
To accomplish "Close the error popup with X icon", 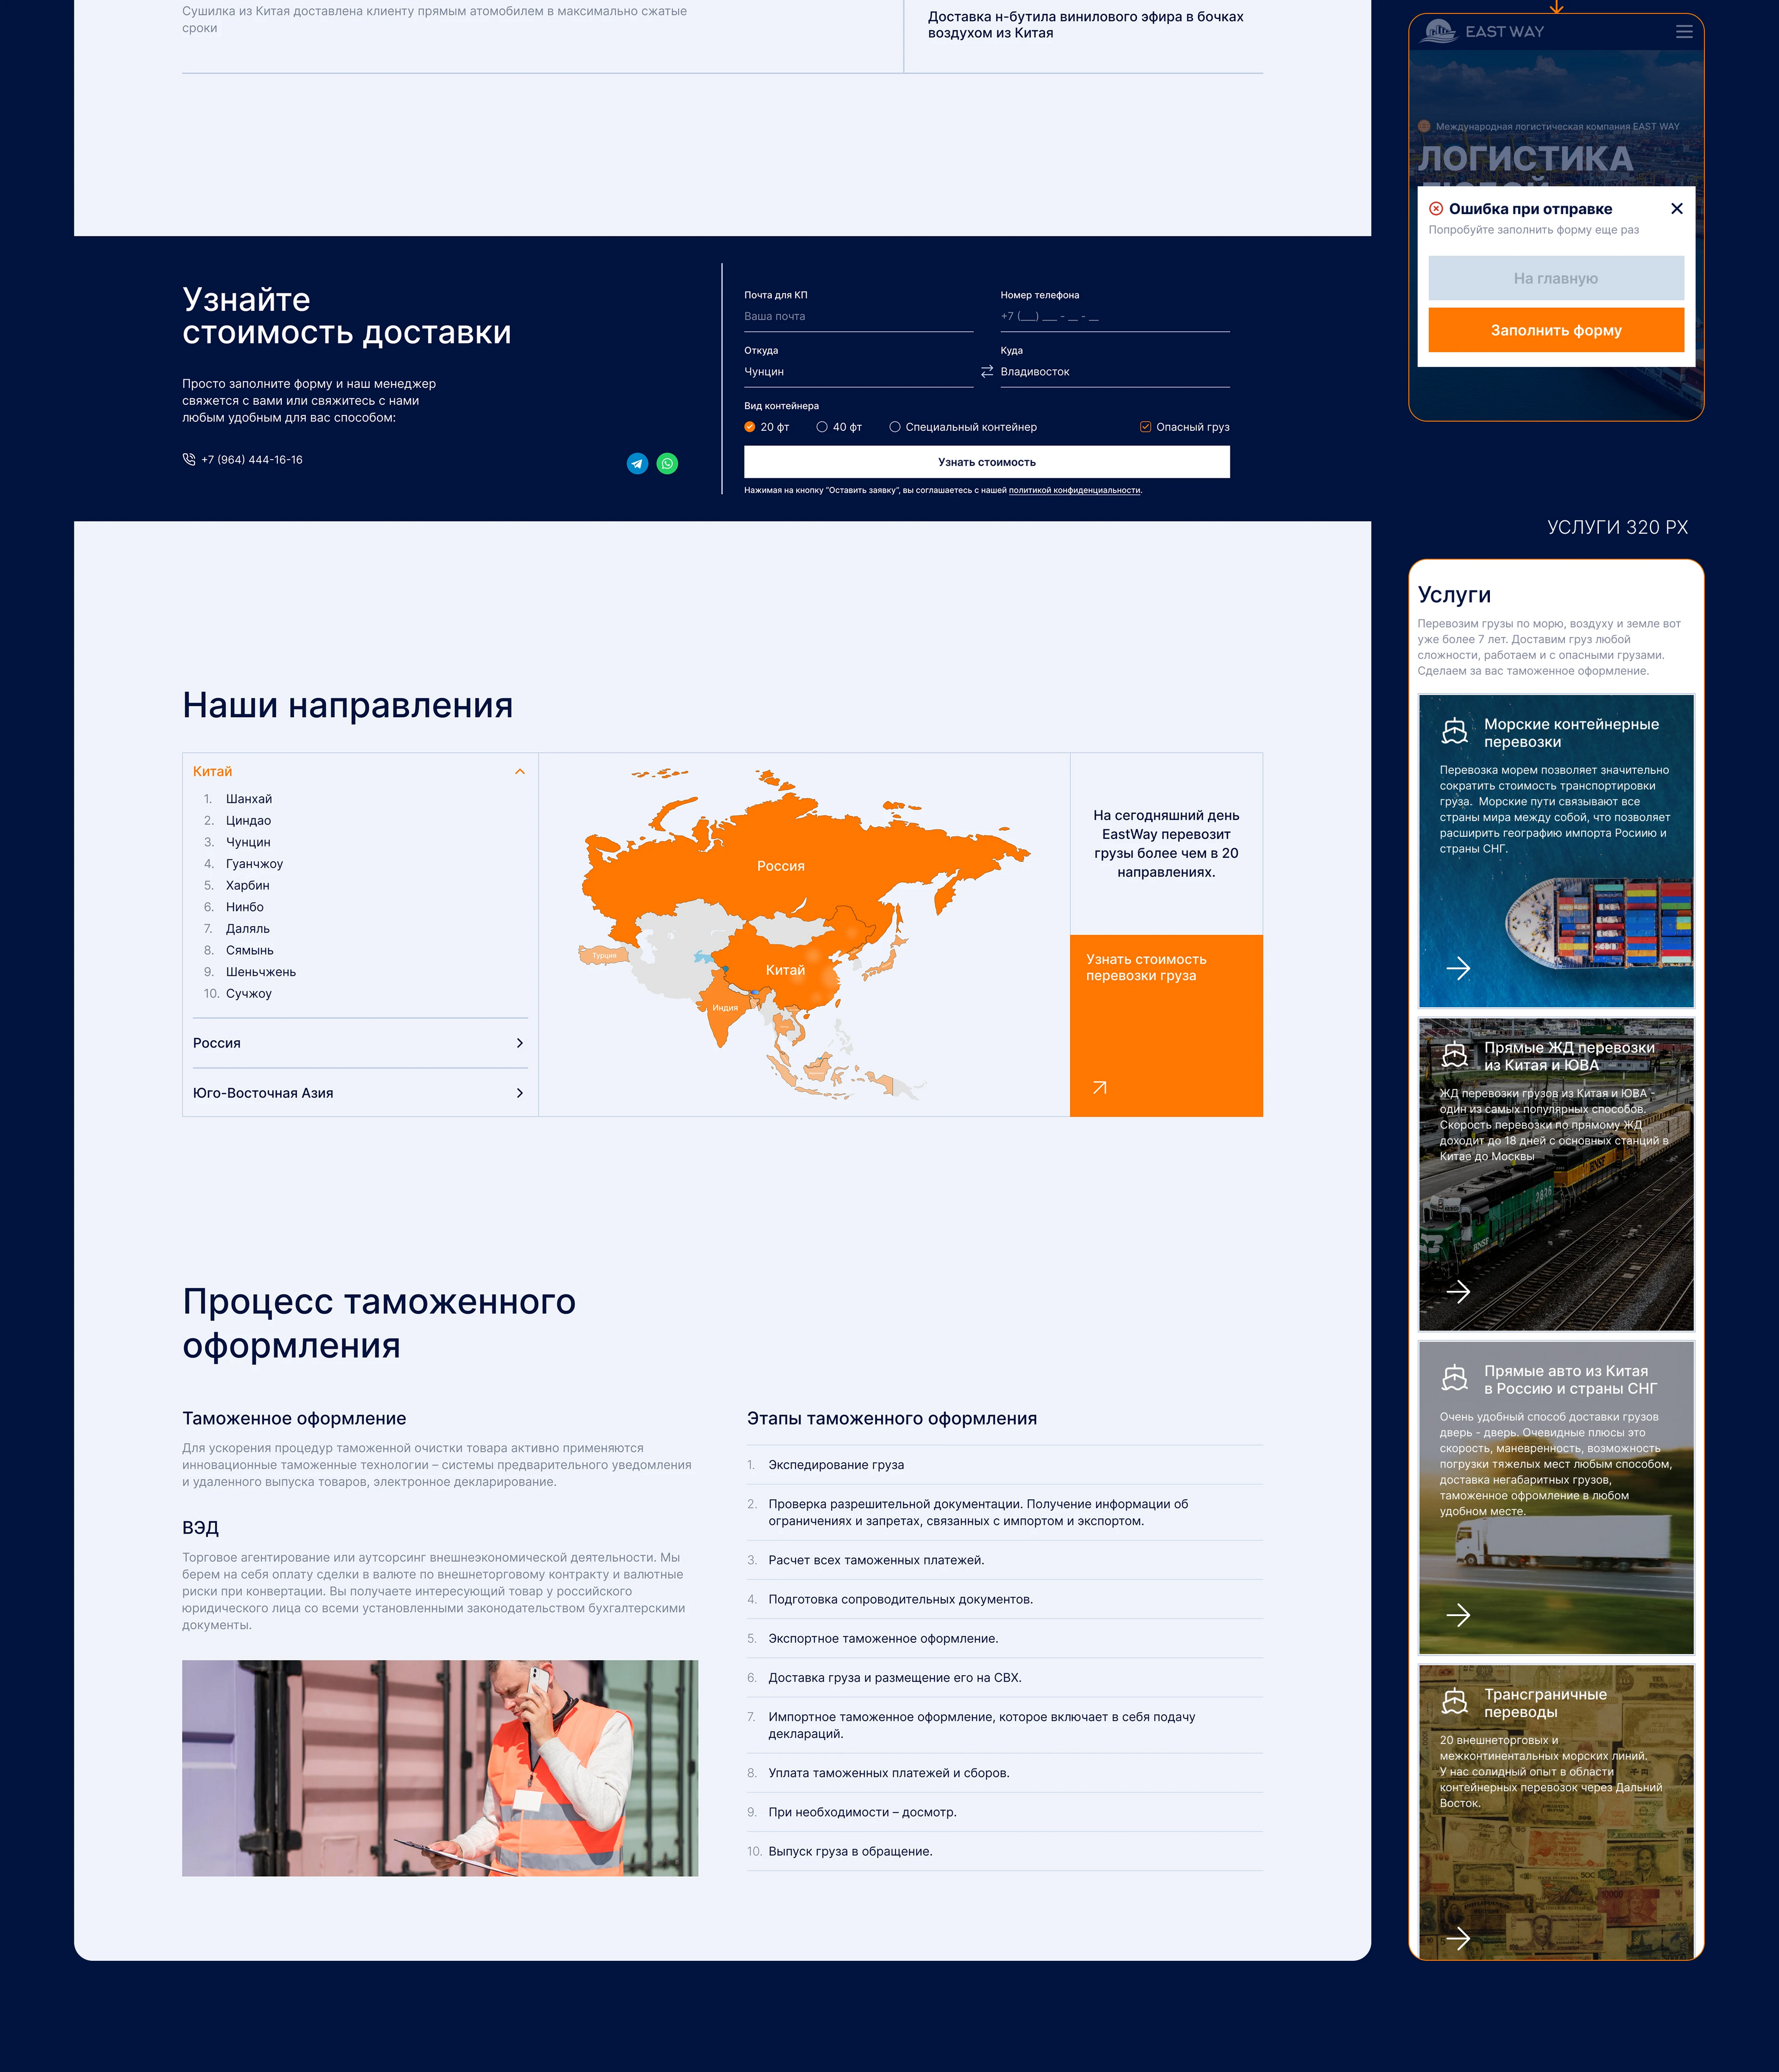I will [1677, 209].
